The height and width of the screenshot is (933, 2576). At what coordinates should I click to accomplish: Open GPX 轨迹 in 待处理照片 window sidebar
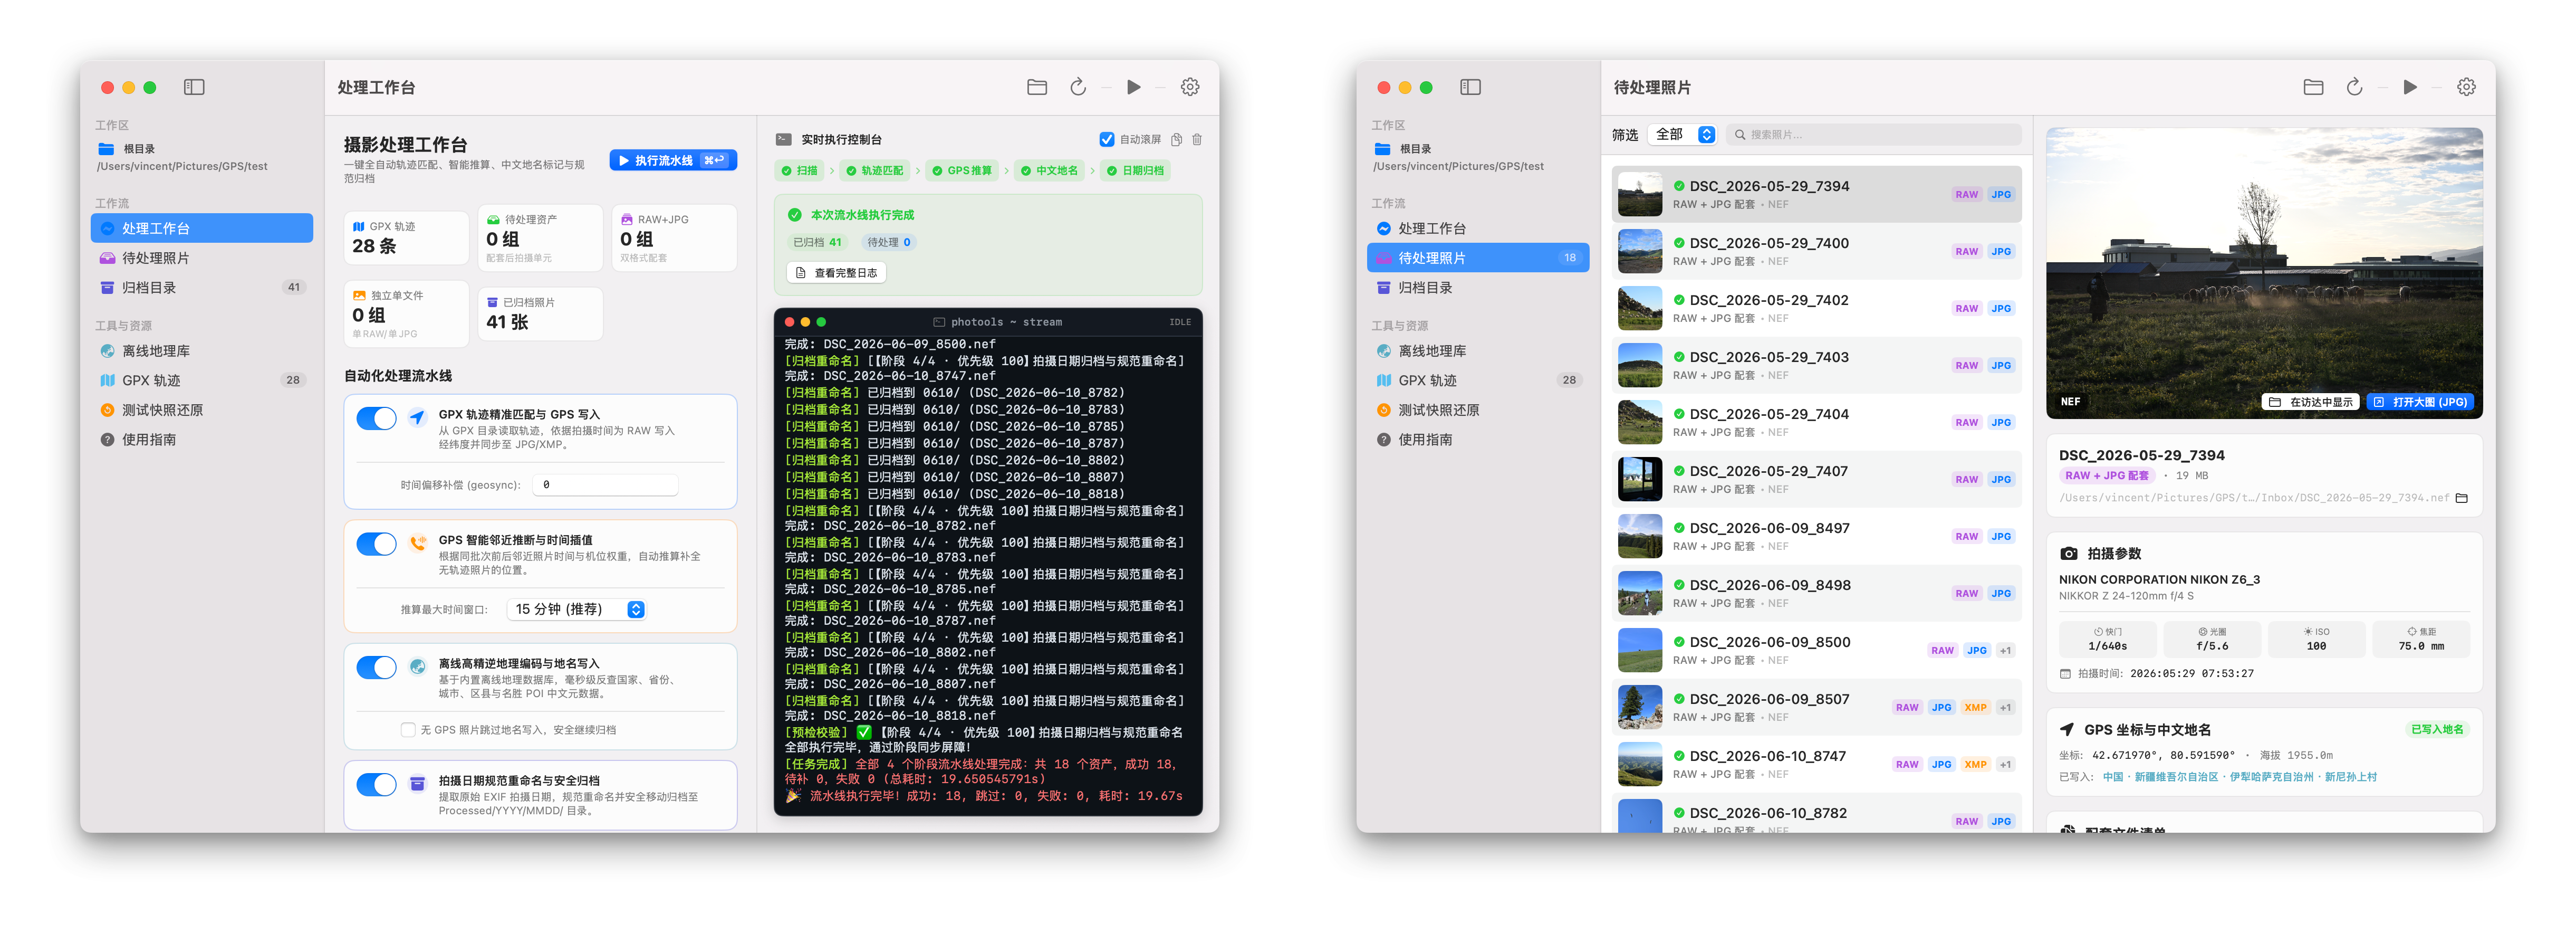tap(1478, 380)
